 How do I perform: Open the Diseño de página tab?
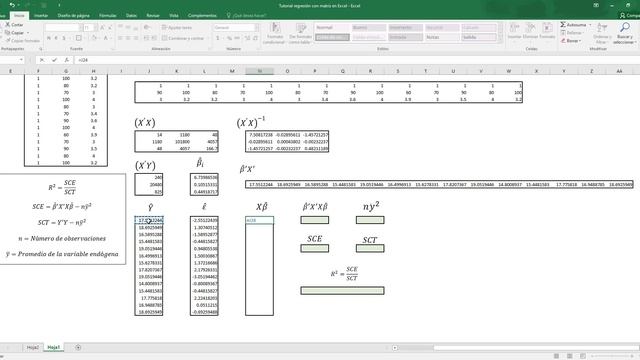(73, 16)
